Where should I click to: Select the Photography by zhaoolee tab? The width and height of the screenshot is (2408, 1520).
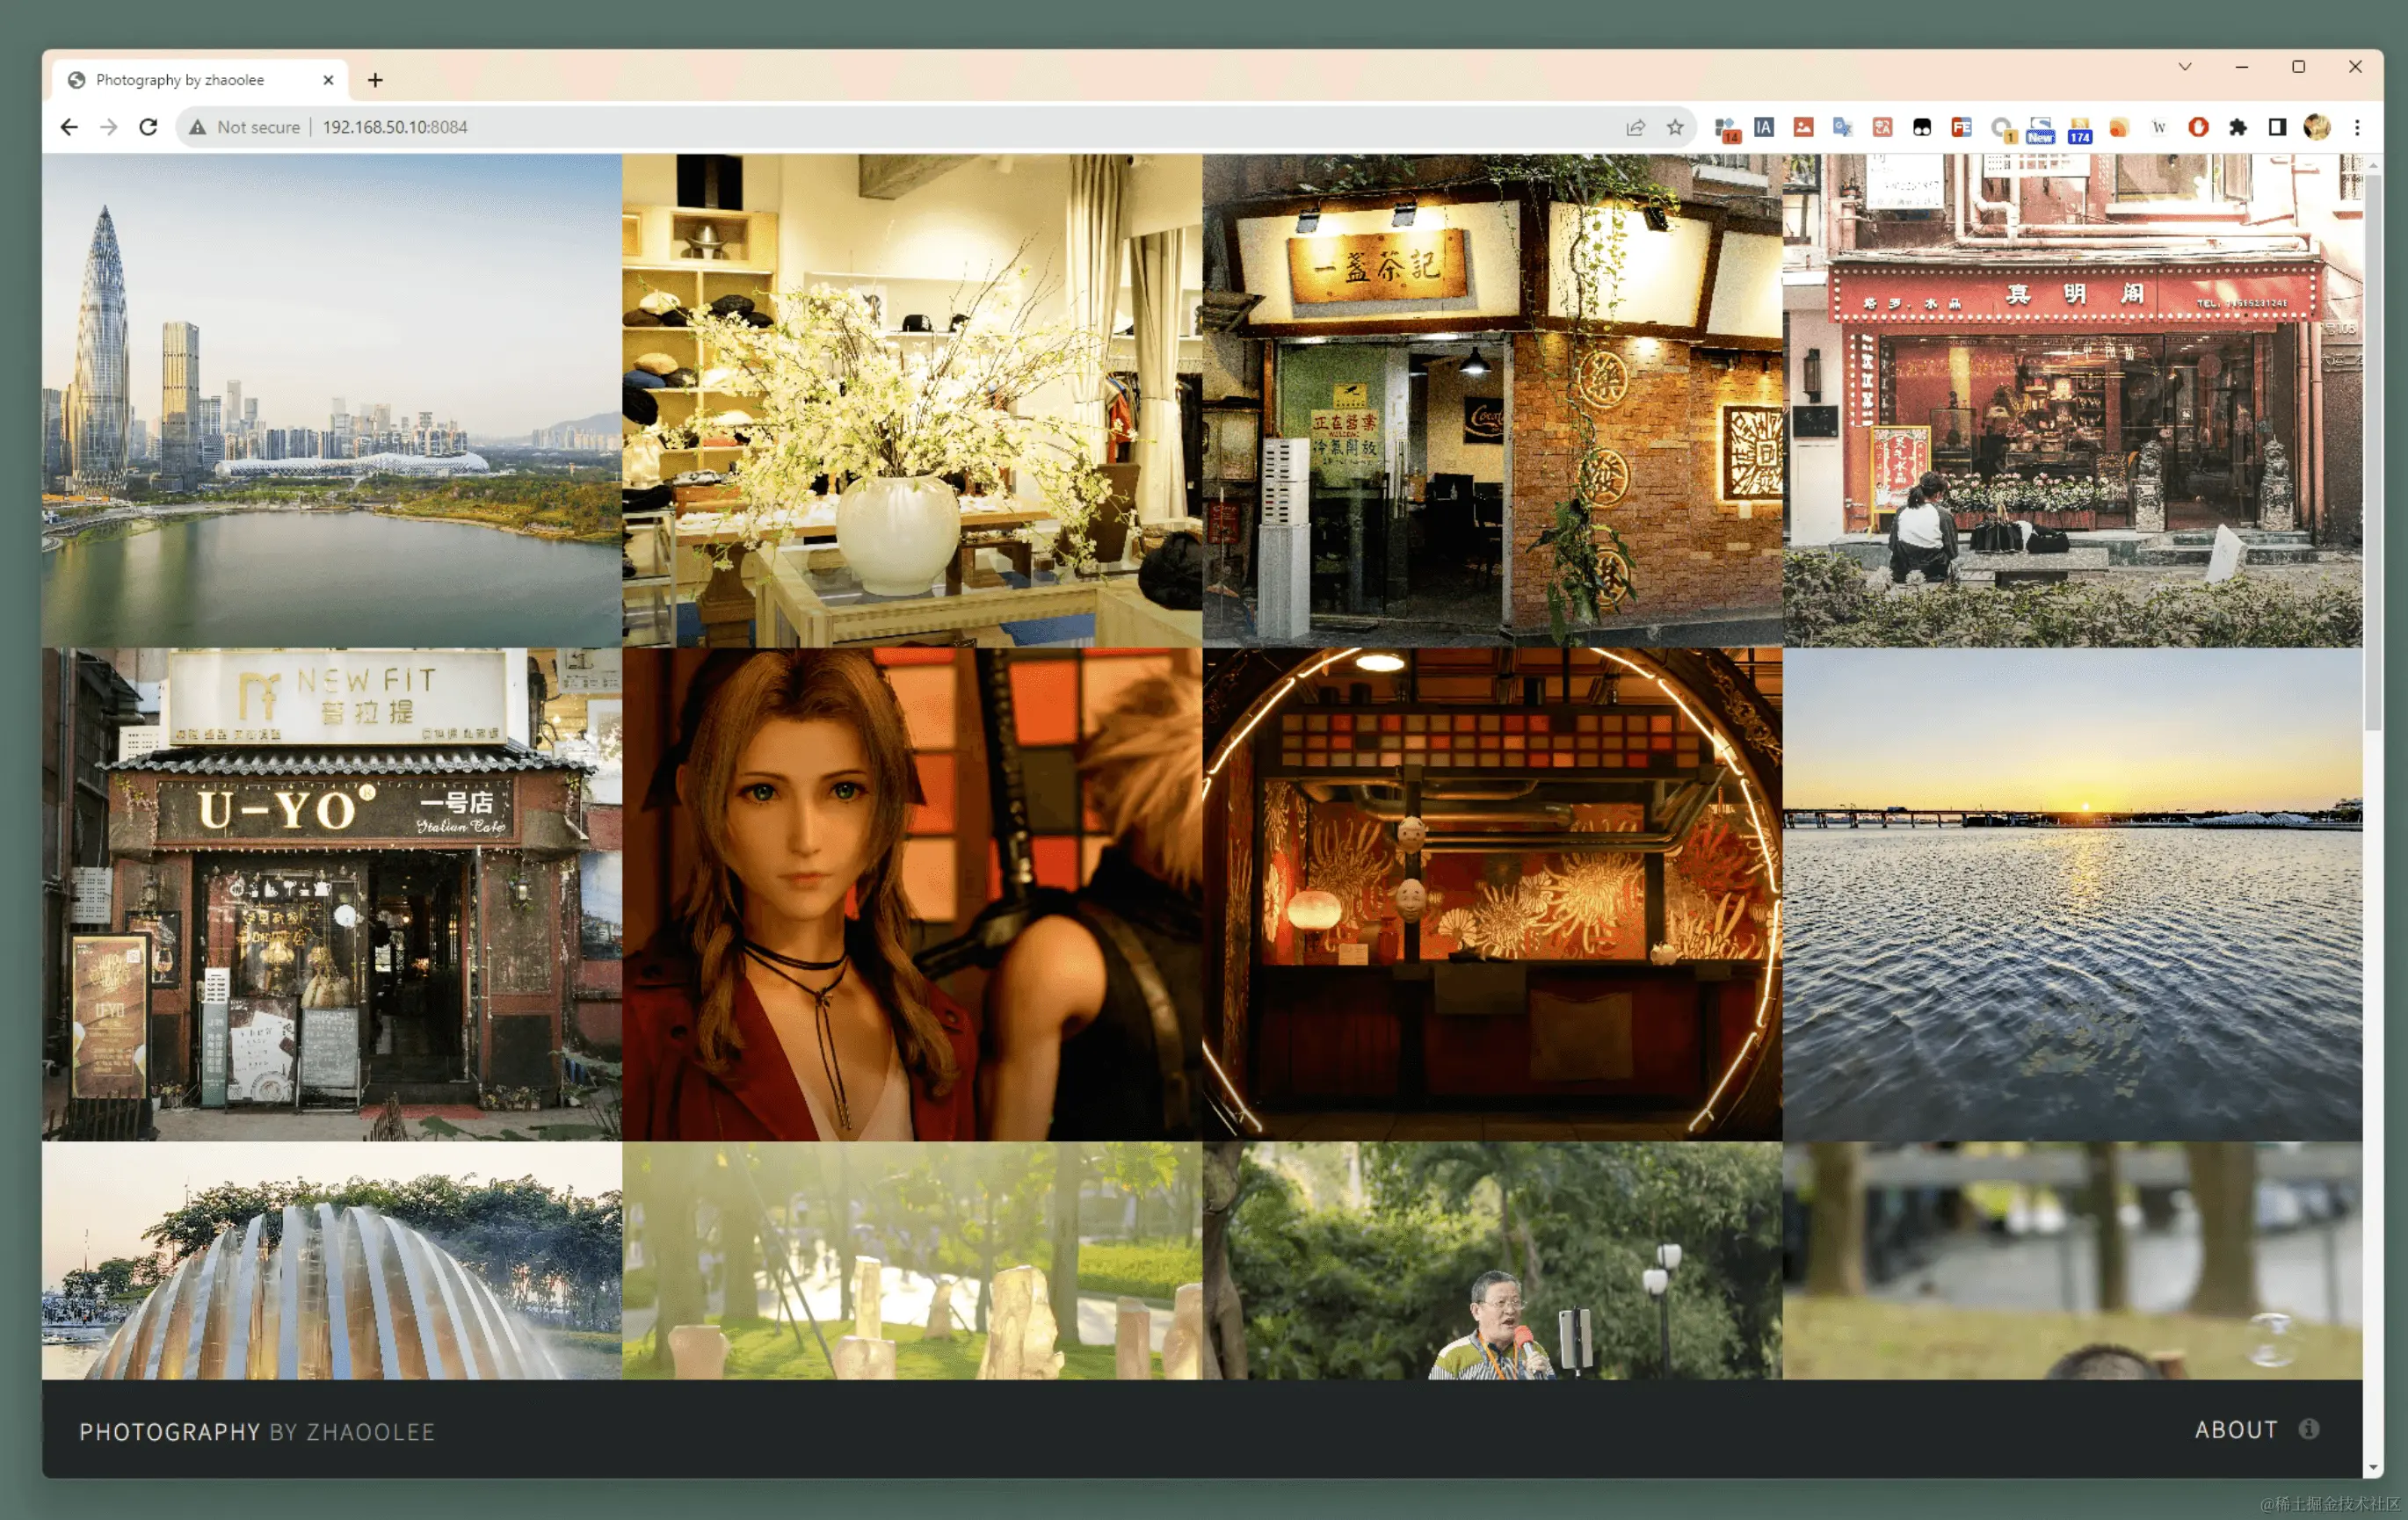tap(201, 80)
